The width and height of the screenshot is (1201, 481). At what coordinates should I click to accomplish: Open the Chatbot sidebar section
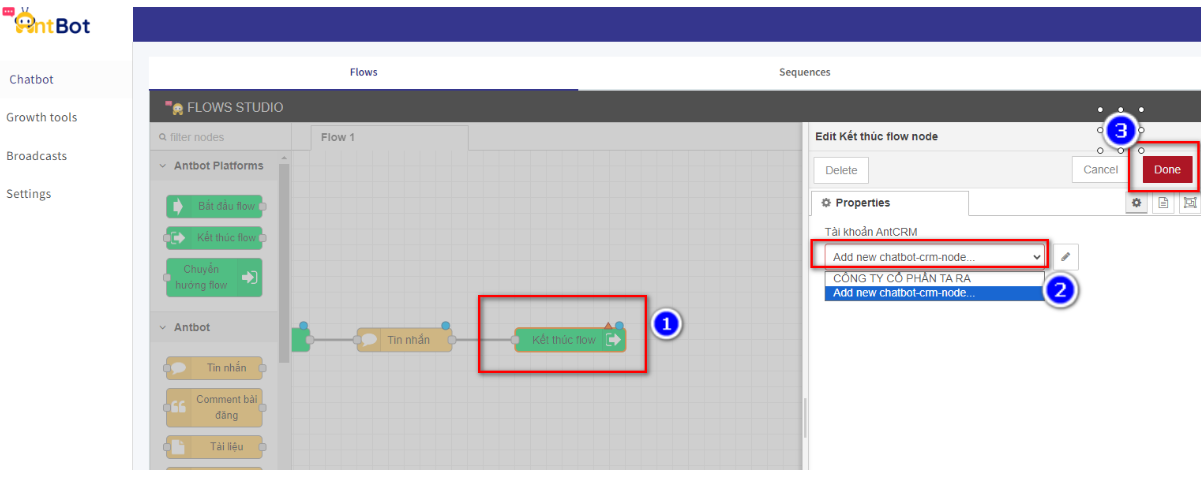click(31, 79)
